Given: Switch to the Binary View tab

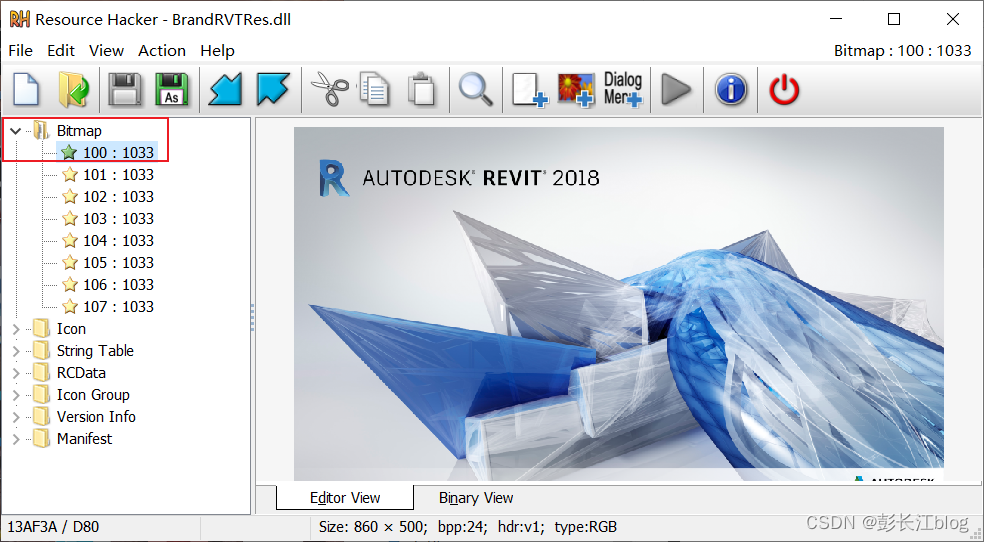Looking at the screenshot, I should tap(476, 497).
